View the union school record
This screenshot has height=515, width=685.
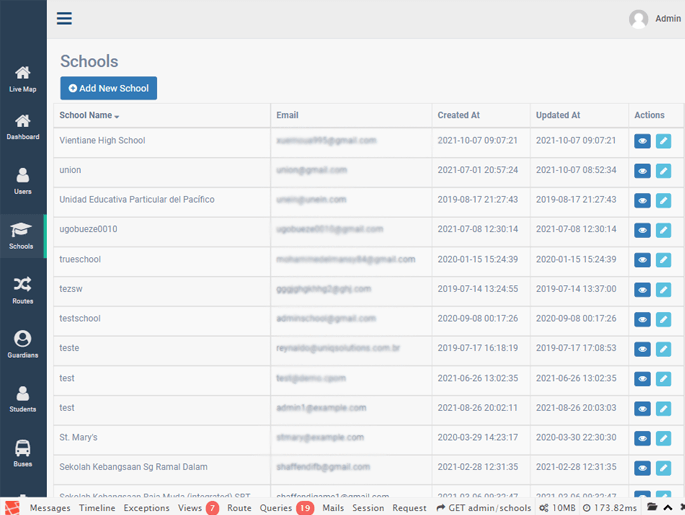[642, 171]
